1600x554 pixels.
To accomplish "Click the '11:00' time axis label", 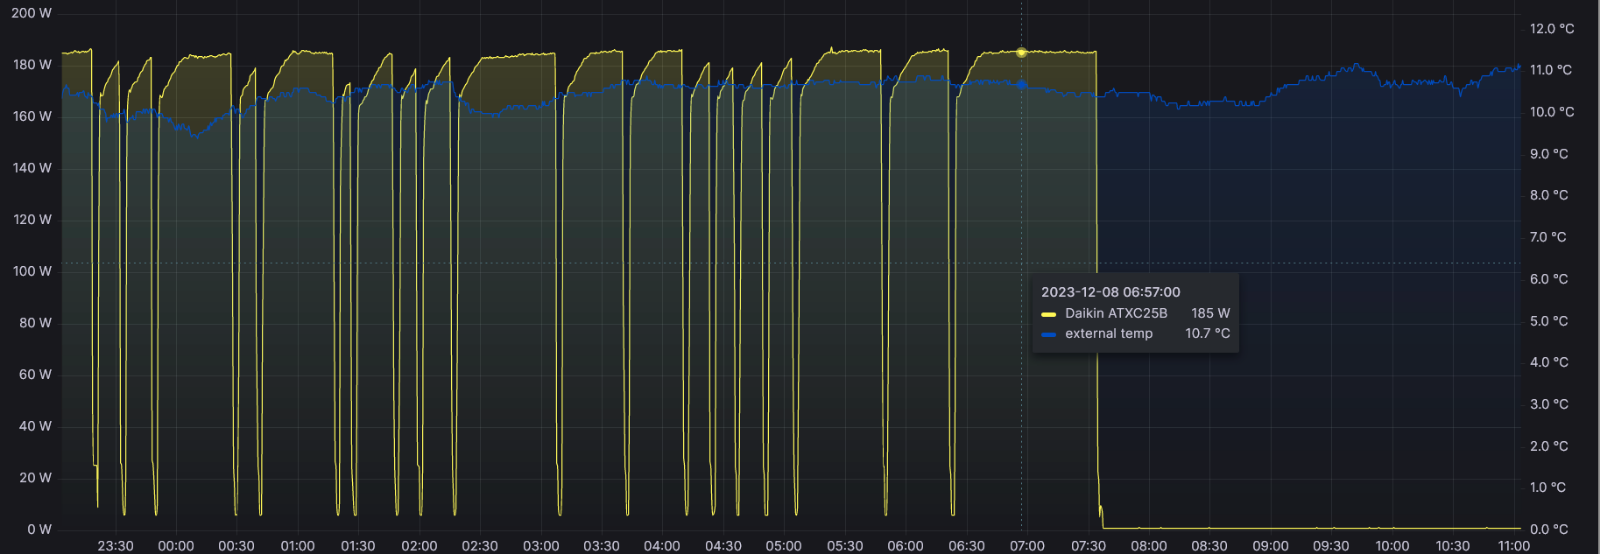I will (1514, 546).
